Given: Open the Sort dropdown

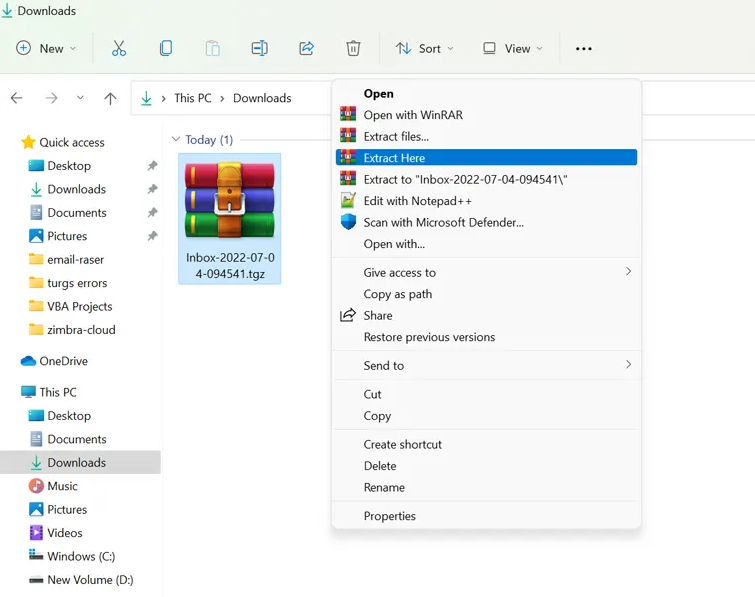Looking at the screenshot, I should coord(424,48).
